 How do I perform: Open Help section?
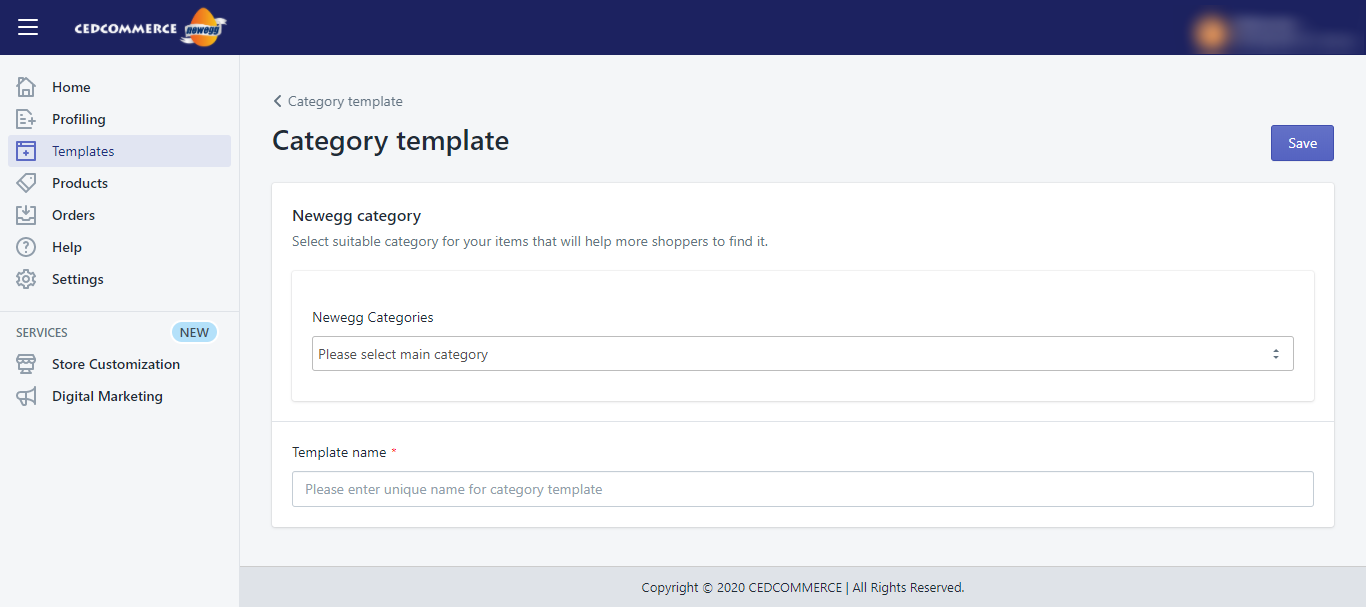click(120, 247)
